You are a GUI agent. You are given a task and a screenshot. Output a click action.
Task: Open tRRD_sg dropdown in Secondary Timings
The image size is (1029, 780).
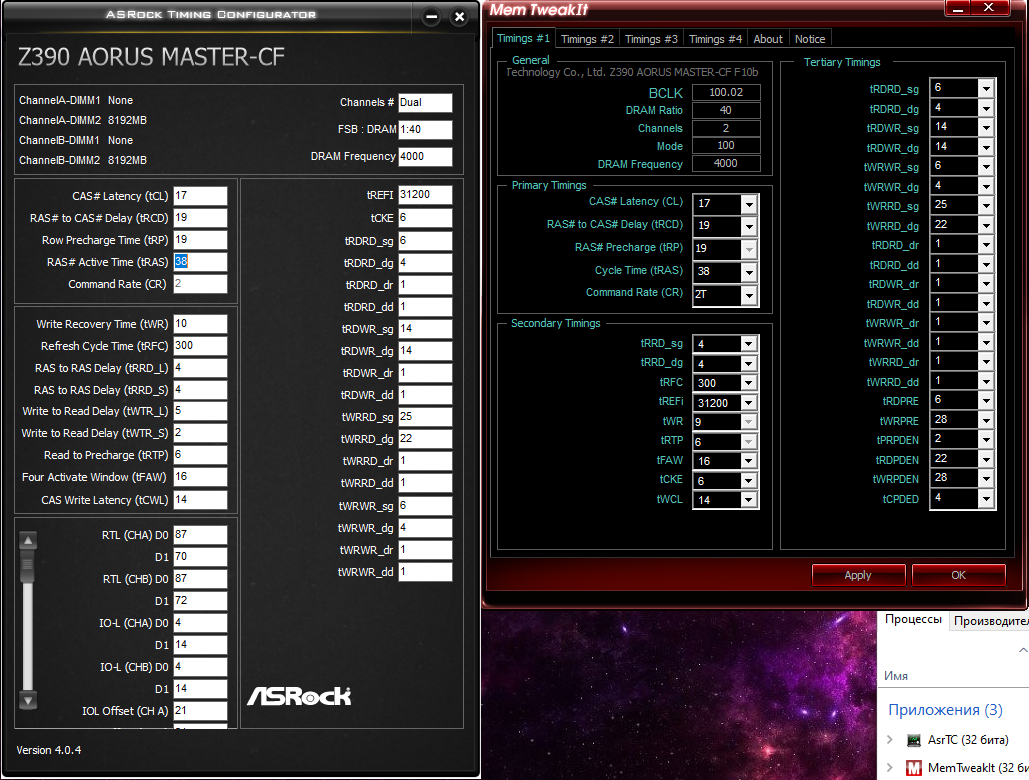coord(749,344)
